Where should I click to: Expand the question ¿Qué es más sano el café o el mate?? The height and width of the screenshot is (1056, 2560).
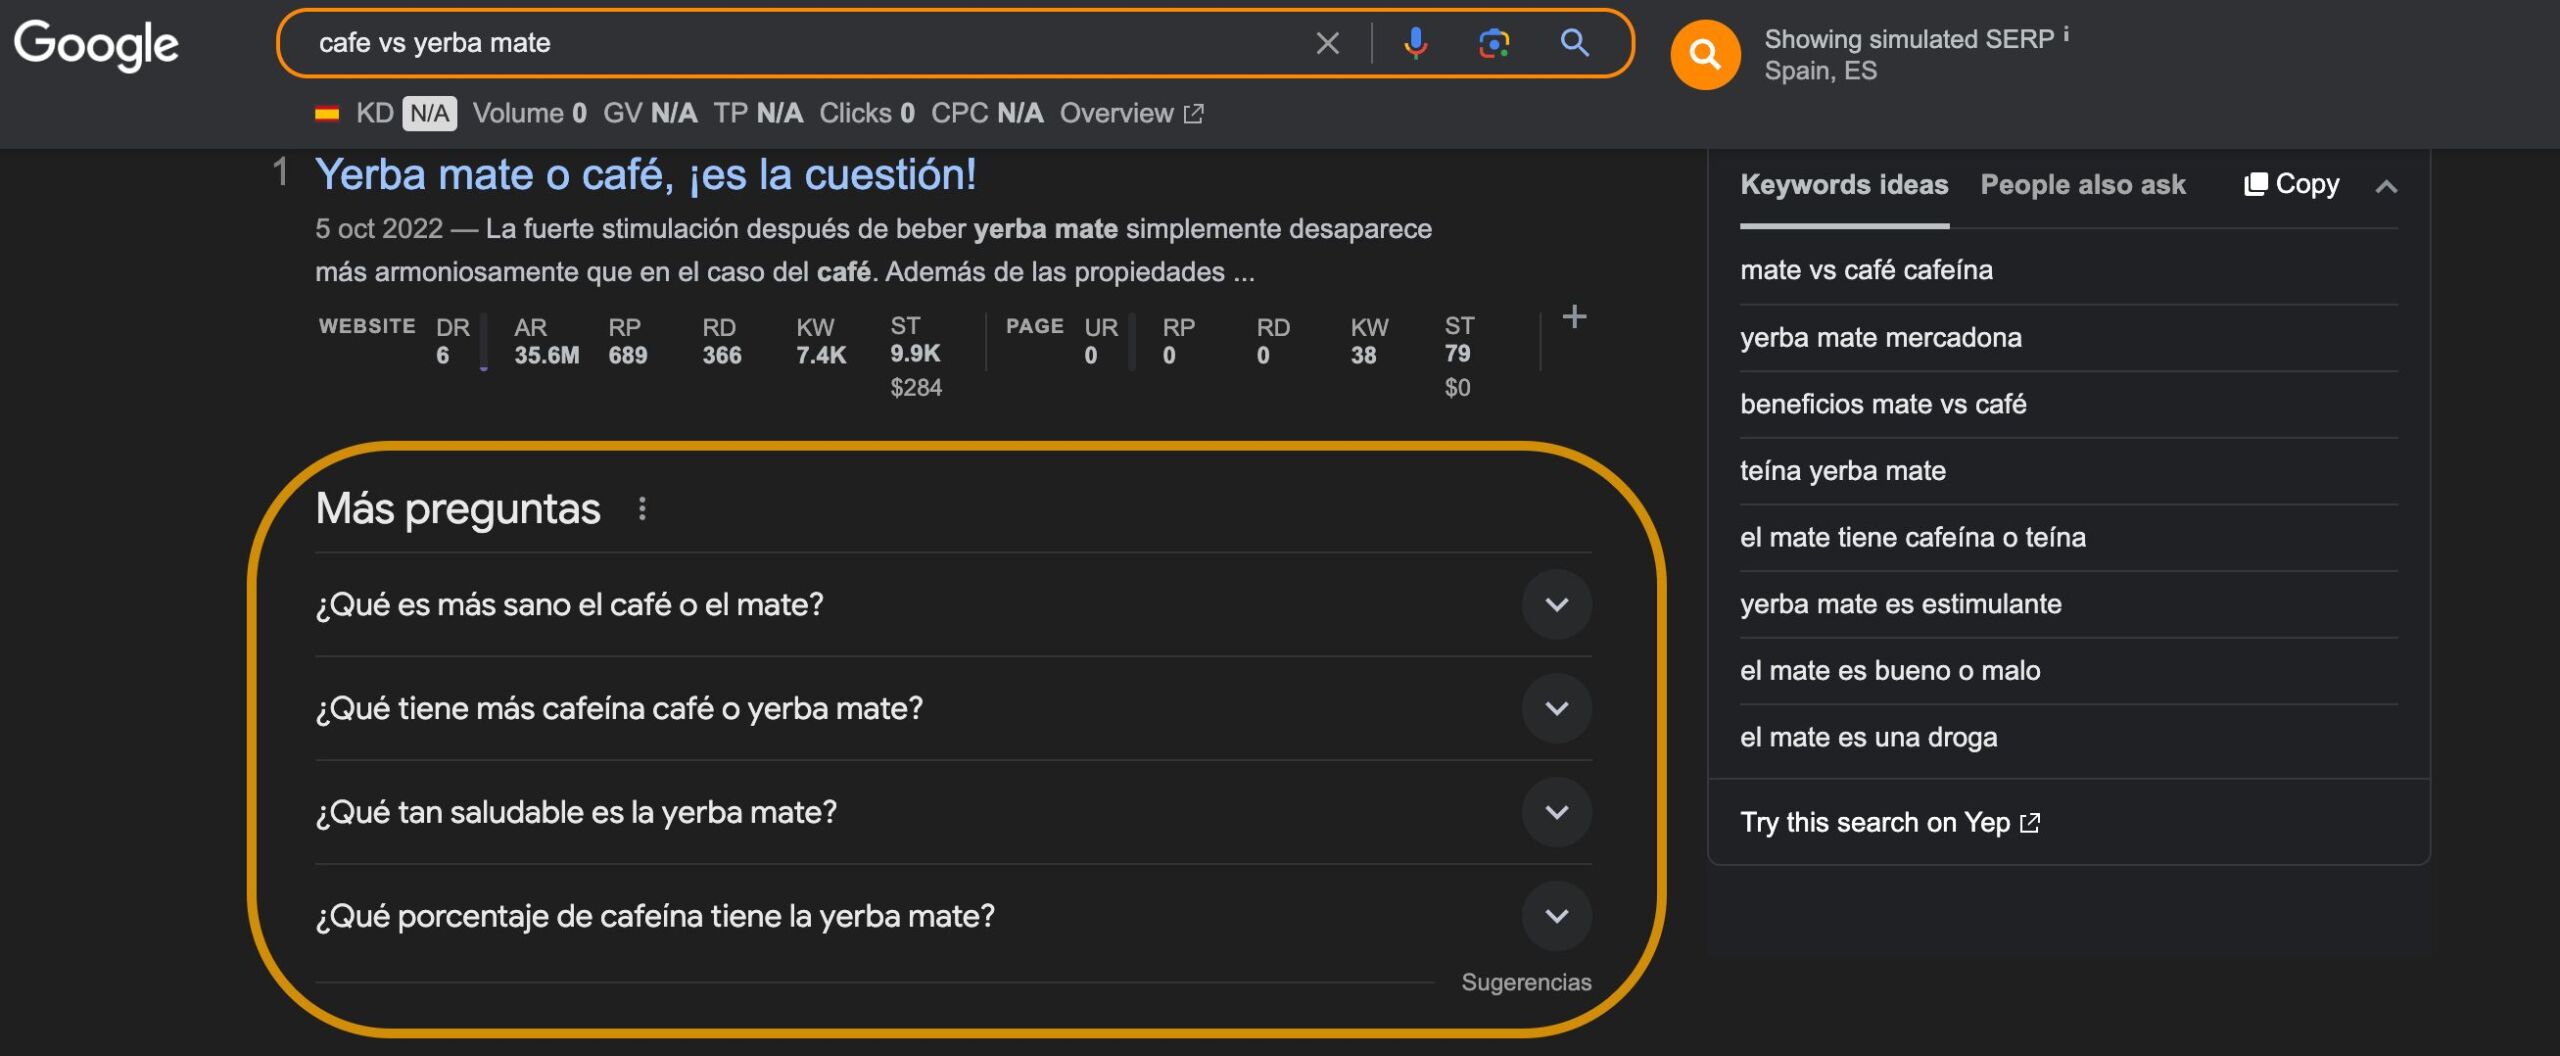(1558, 604)
